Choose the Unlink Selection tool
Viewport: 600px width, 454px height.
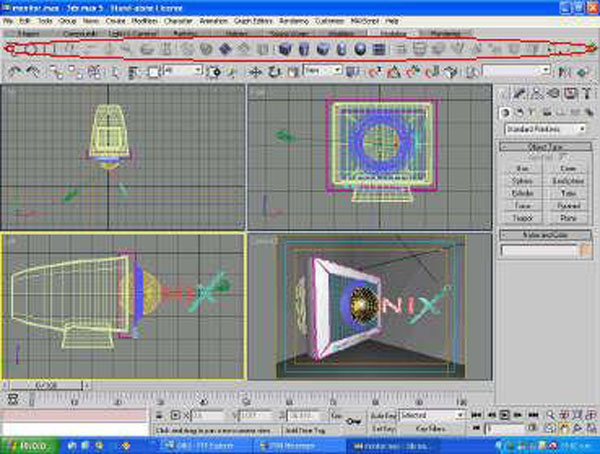pyautogui.click(x=75, y=72)
